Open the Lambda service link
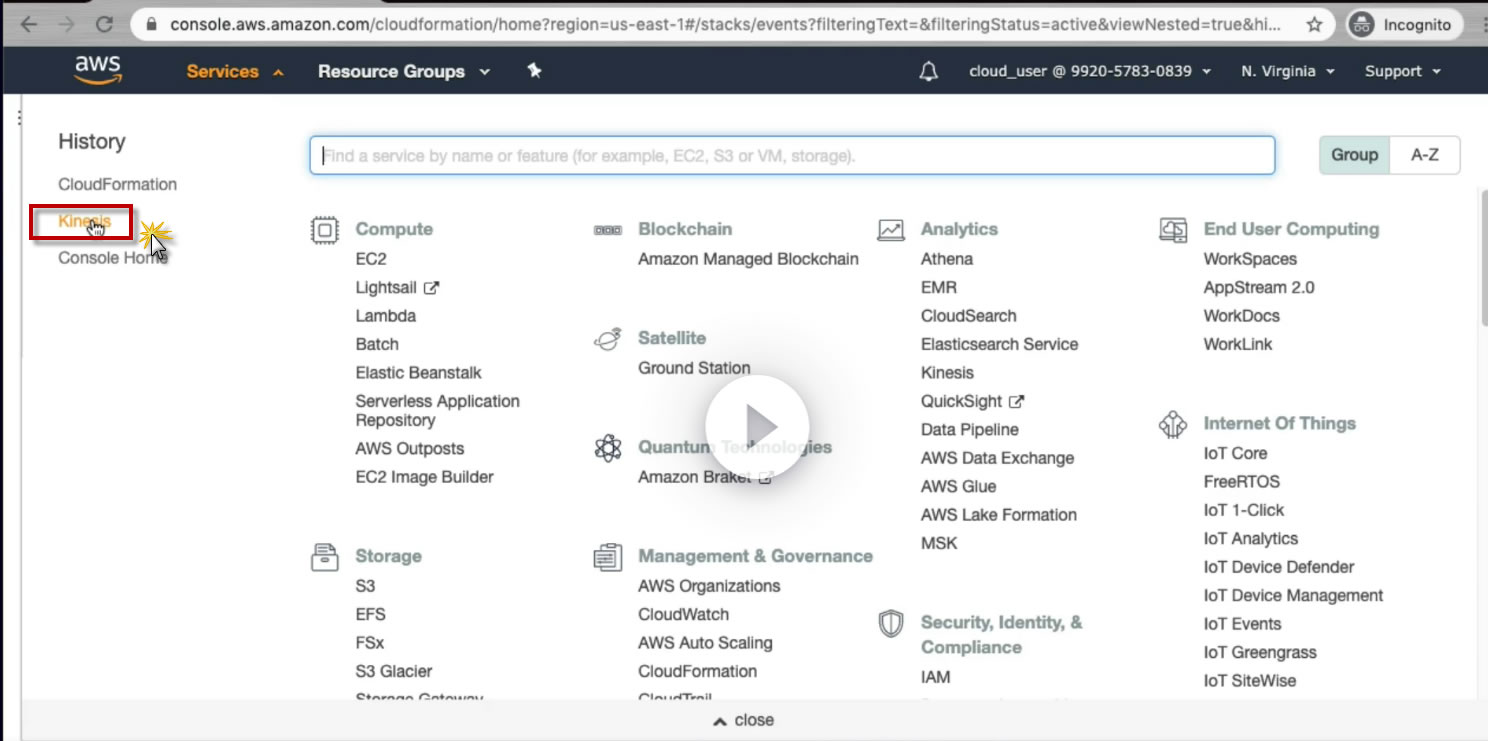The height and width of the screenshot is (741, 1488). point(385,316)
